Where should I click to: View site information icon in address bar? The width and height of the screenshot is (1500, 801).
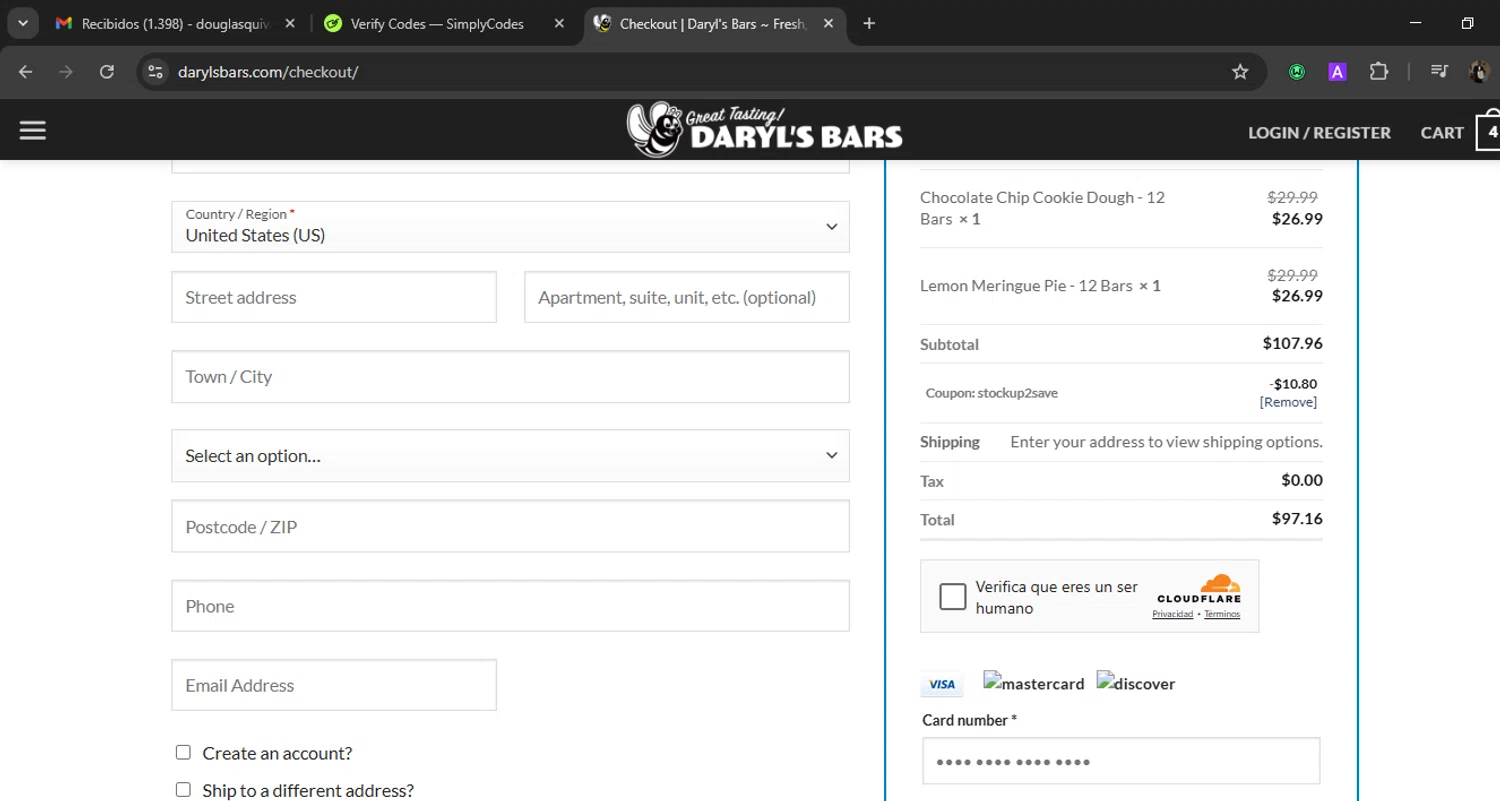(154, 72)
